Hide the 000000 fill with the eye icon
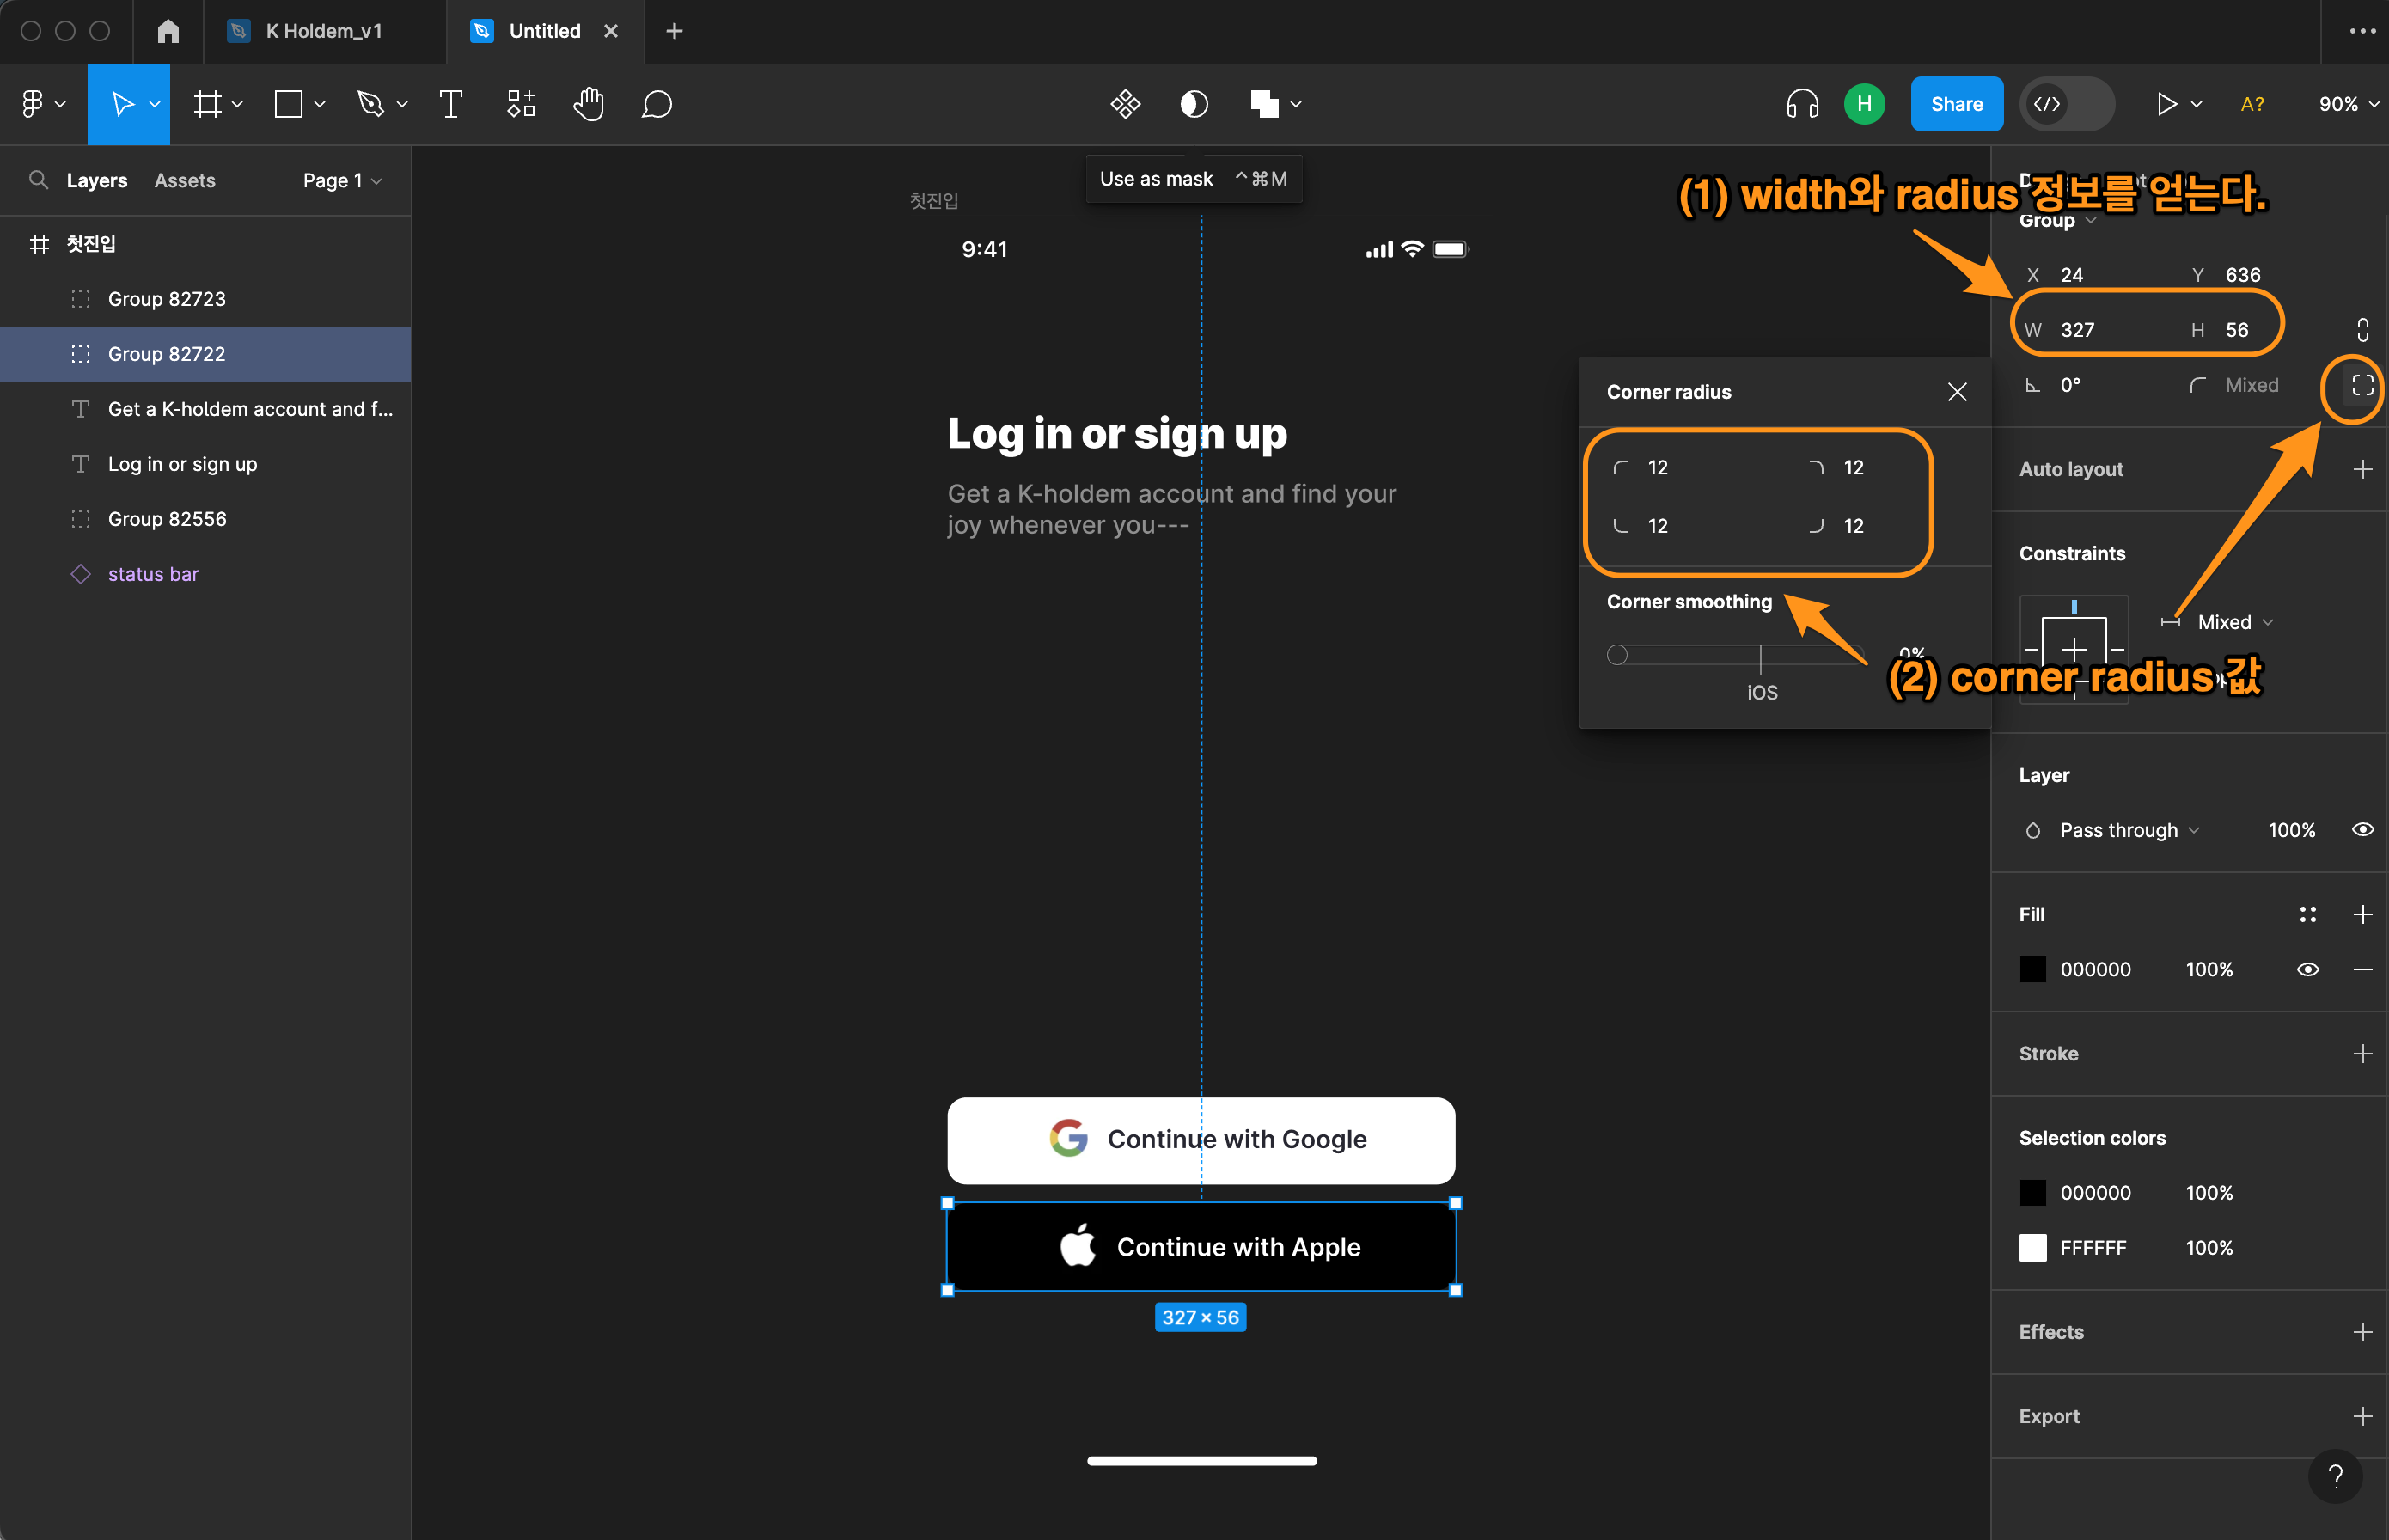Viewport: 2389px width, 1540px height. (2307, 969)
